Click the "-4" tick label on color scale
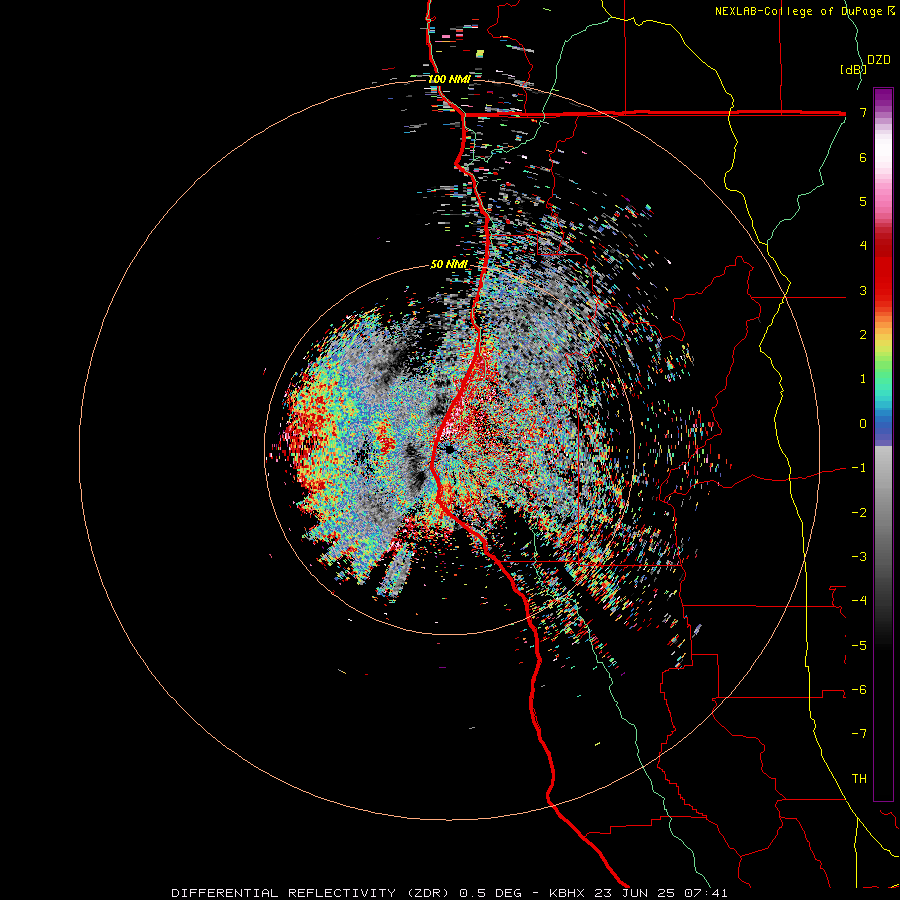The image size is (900, 900). pos(859,601)
